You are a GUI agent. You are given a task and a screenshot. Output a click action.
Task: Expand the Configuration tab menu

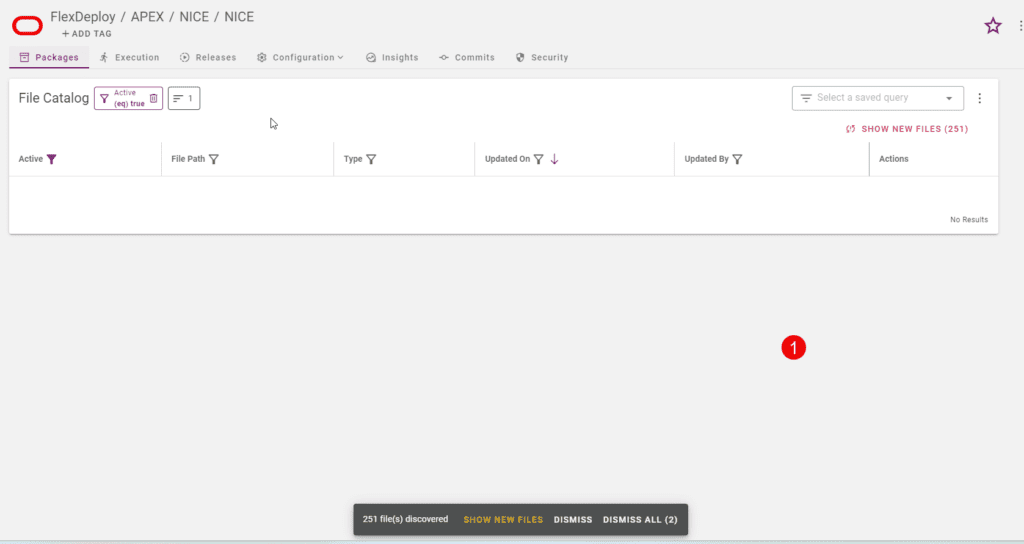(x=300, y=57)
